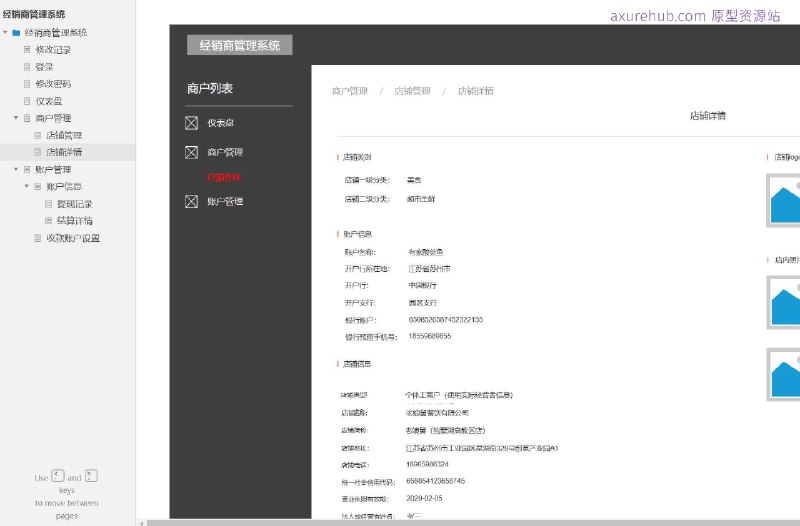
Task: Open the 修改密码 page in tree
Action: click(53, 84)
